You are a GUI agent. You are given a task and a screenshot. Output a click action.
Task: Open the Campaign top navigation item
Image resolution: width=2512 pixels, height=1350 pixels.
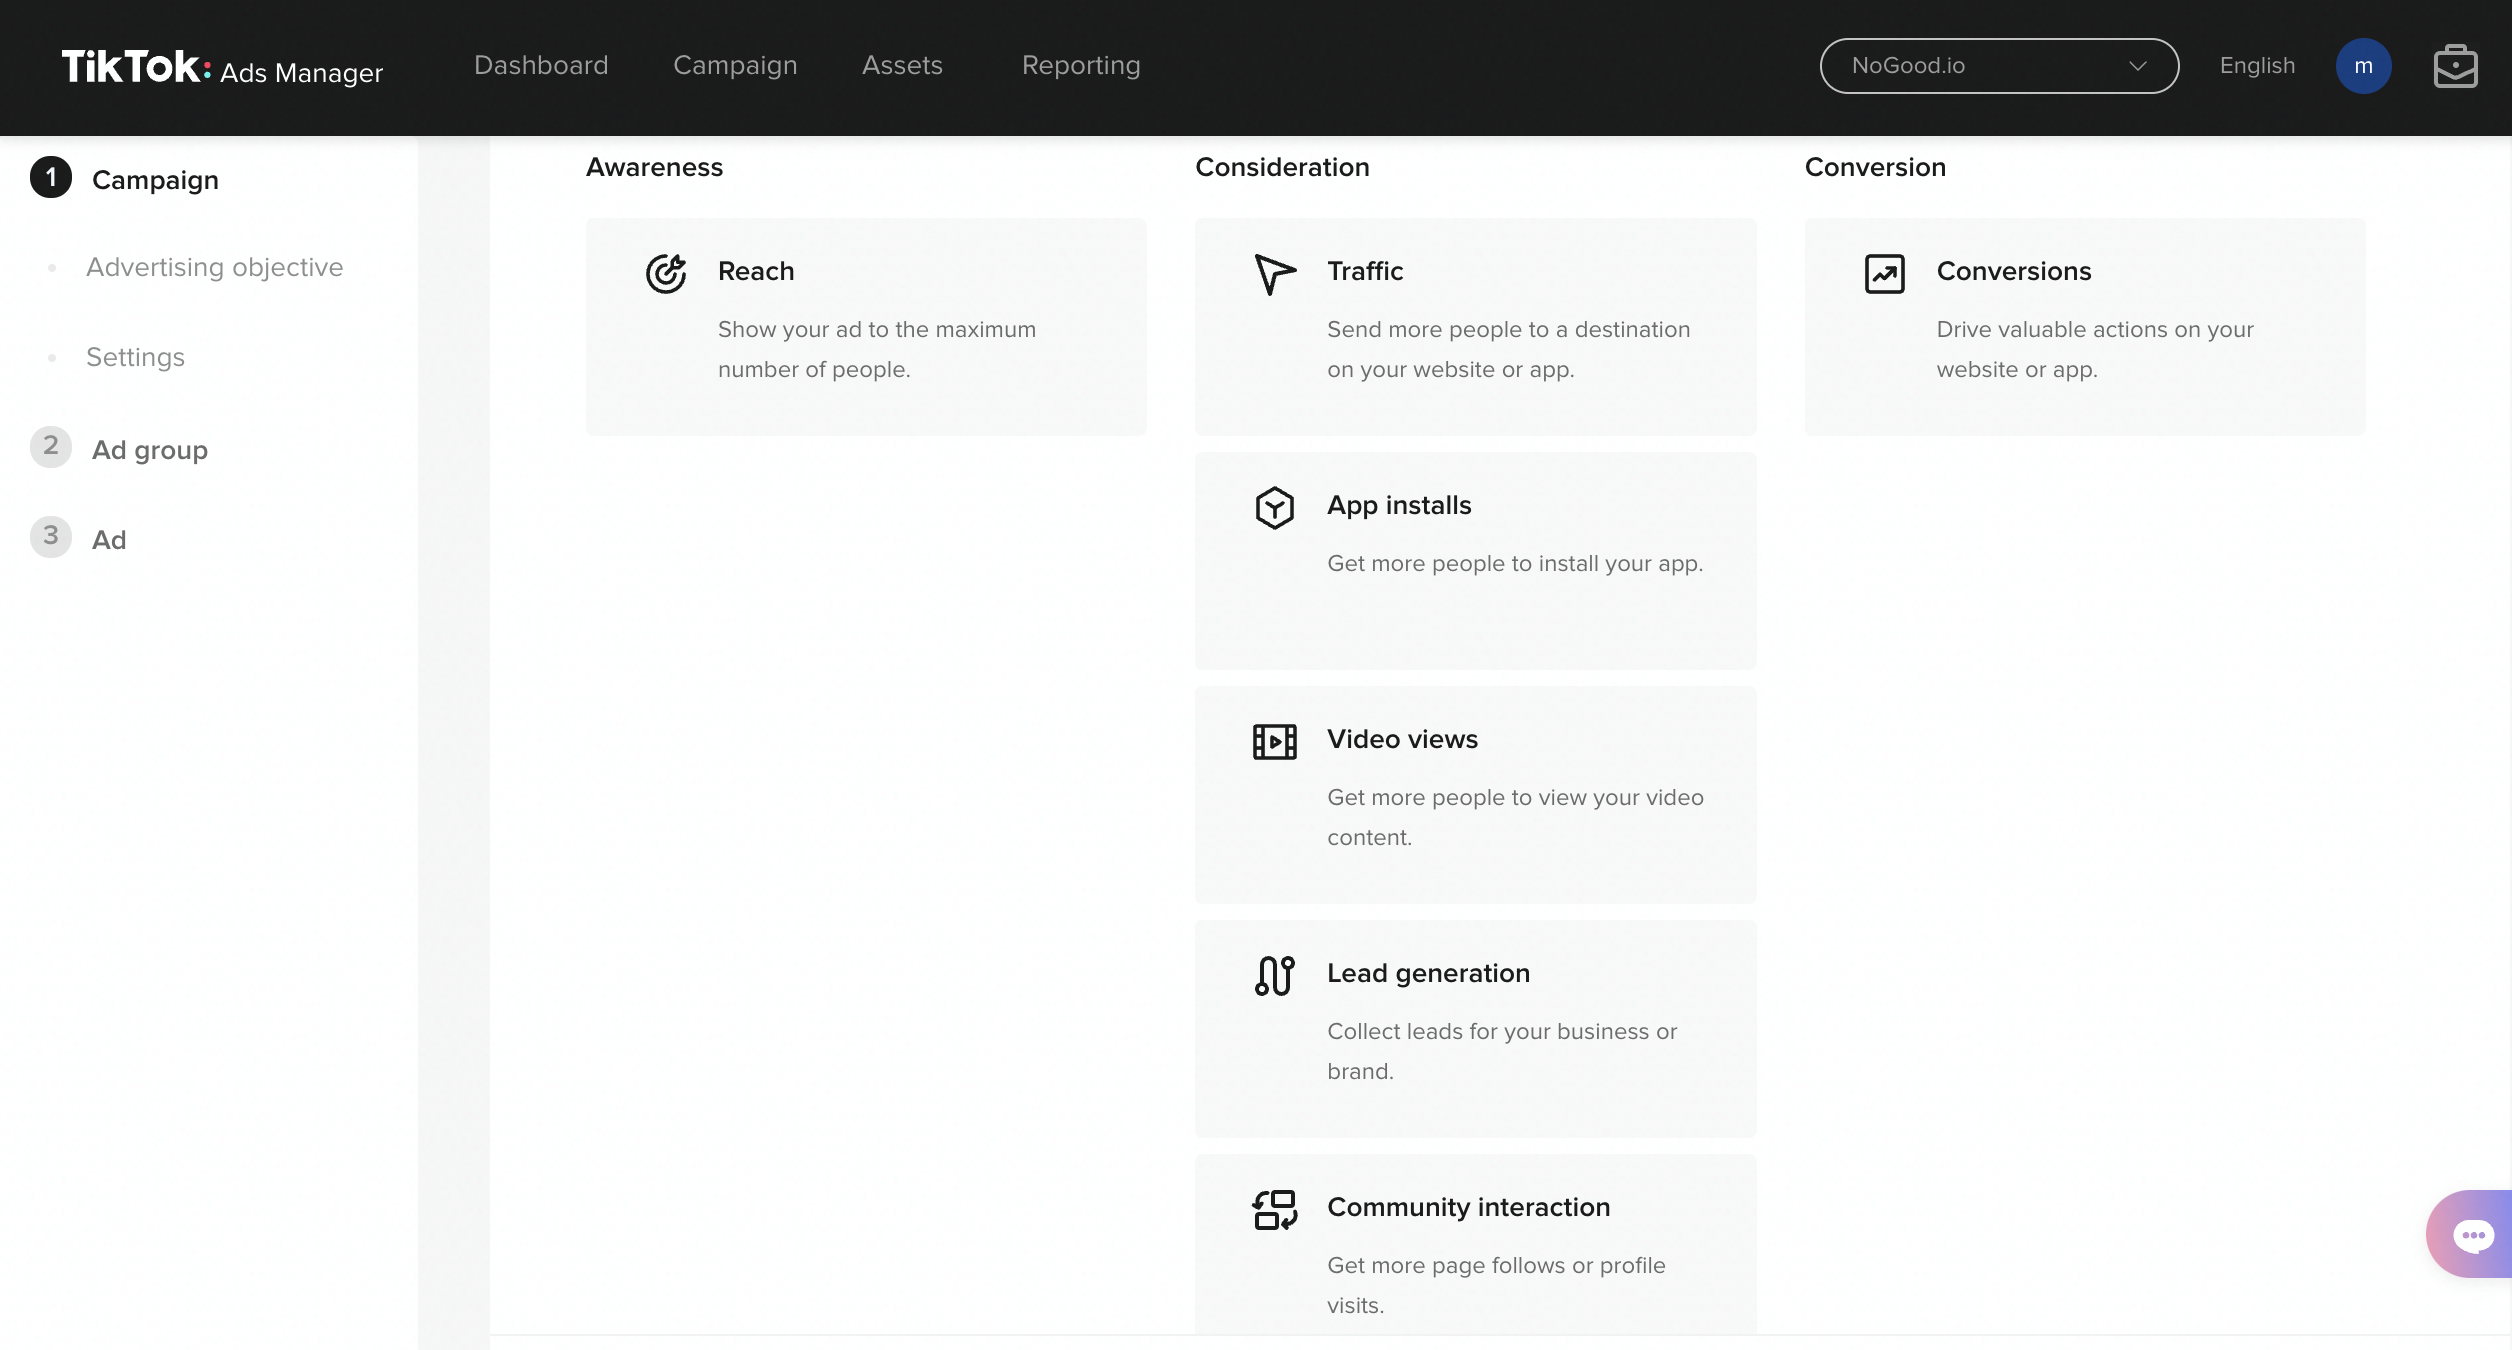(735, 65)
